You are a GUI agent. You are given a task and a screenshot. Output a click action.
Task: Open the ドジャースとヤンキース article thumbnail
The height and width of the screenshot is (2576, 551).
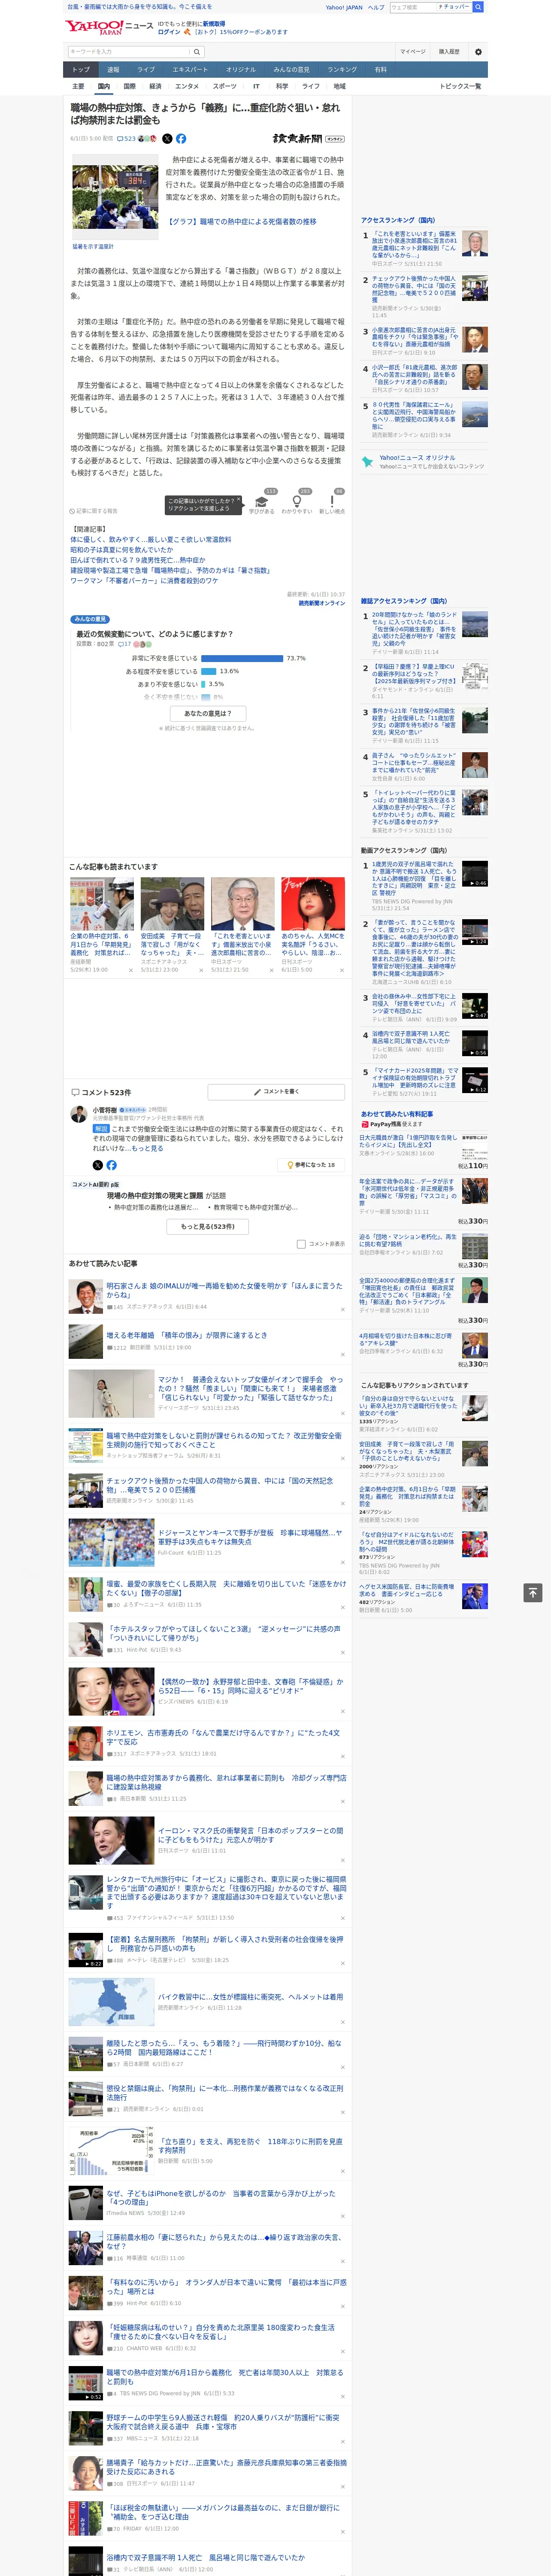pyautogui.click(x=111, y=1542)
